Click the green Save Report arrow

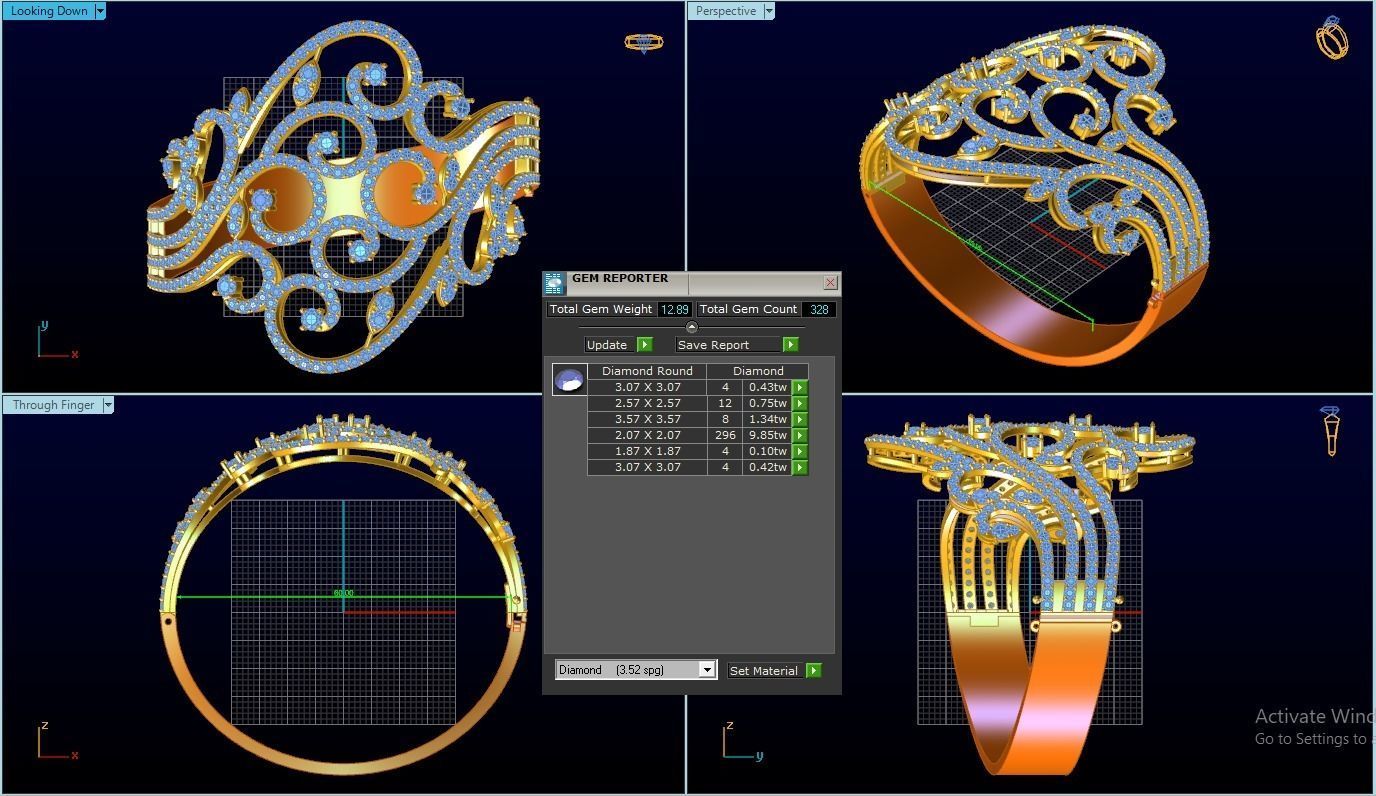[x=790, y=345]
